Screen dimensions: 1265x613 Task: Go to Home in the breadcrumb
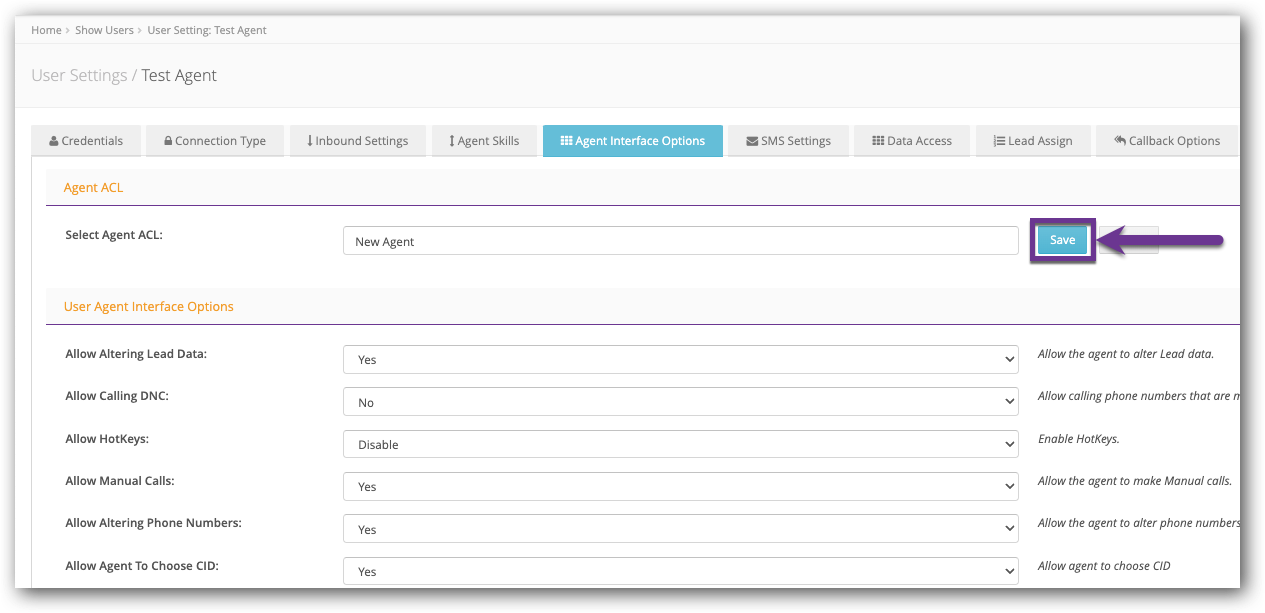click(x=46, y=30)
